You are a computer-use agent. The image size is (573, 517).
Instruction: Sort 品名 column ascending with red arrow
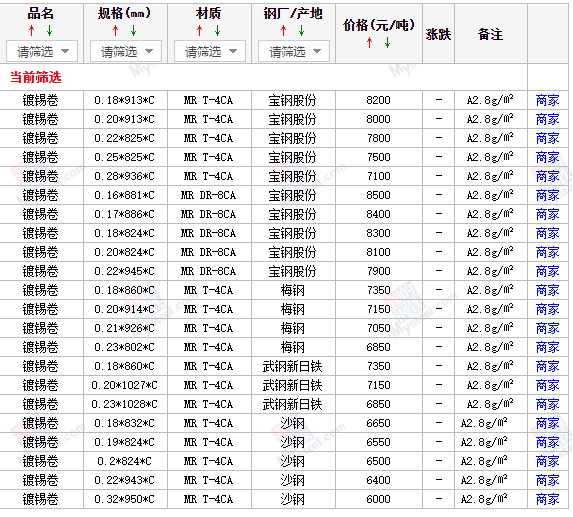pyautogui.click(x=32, y=31)
